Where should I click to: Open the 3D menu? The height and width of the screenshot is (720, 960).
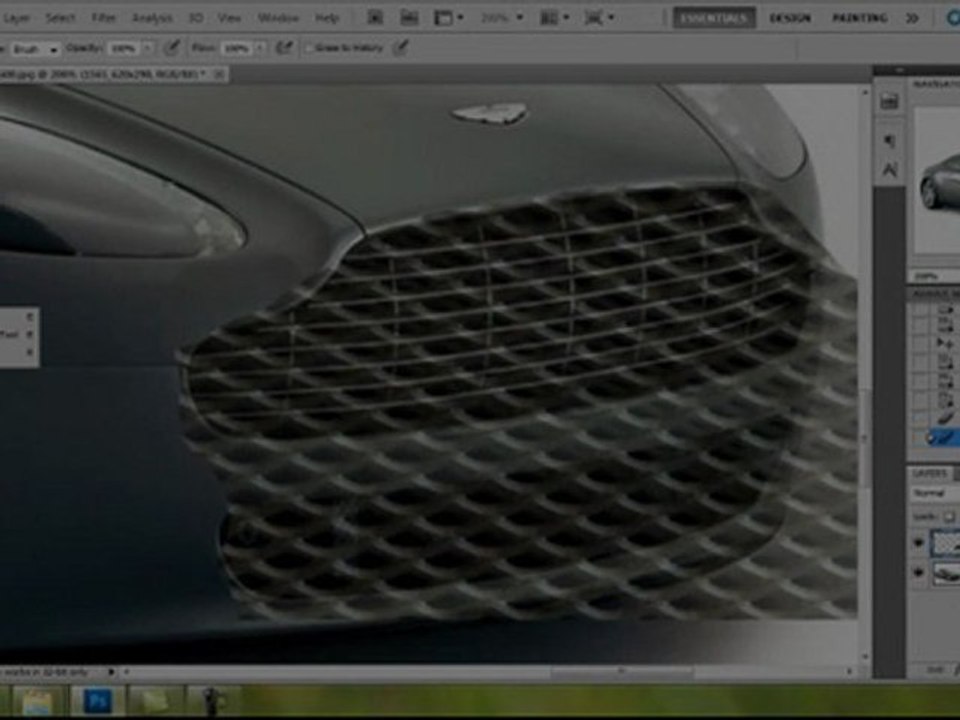(196, 18)
